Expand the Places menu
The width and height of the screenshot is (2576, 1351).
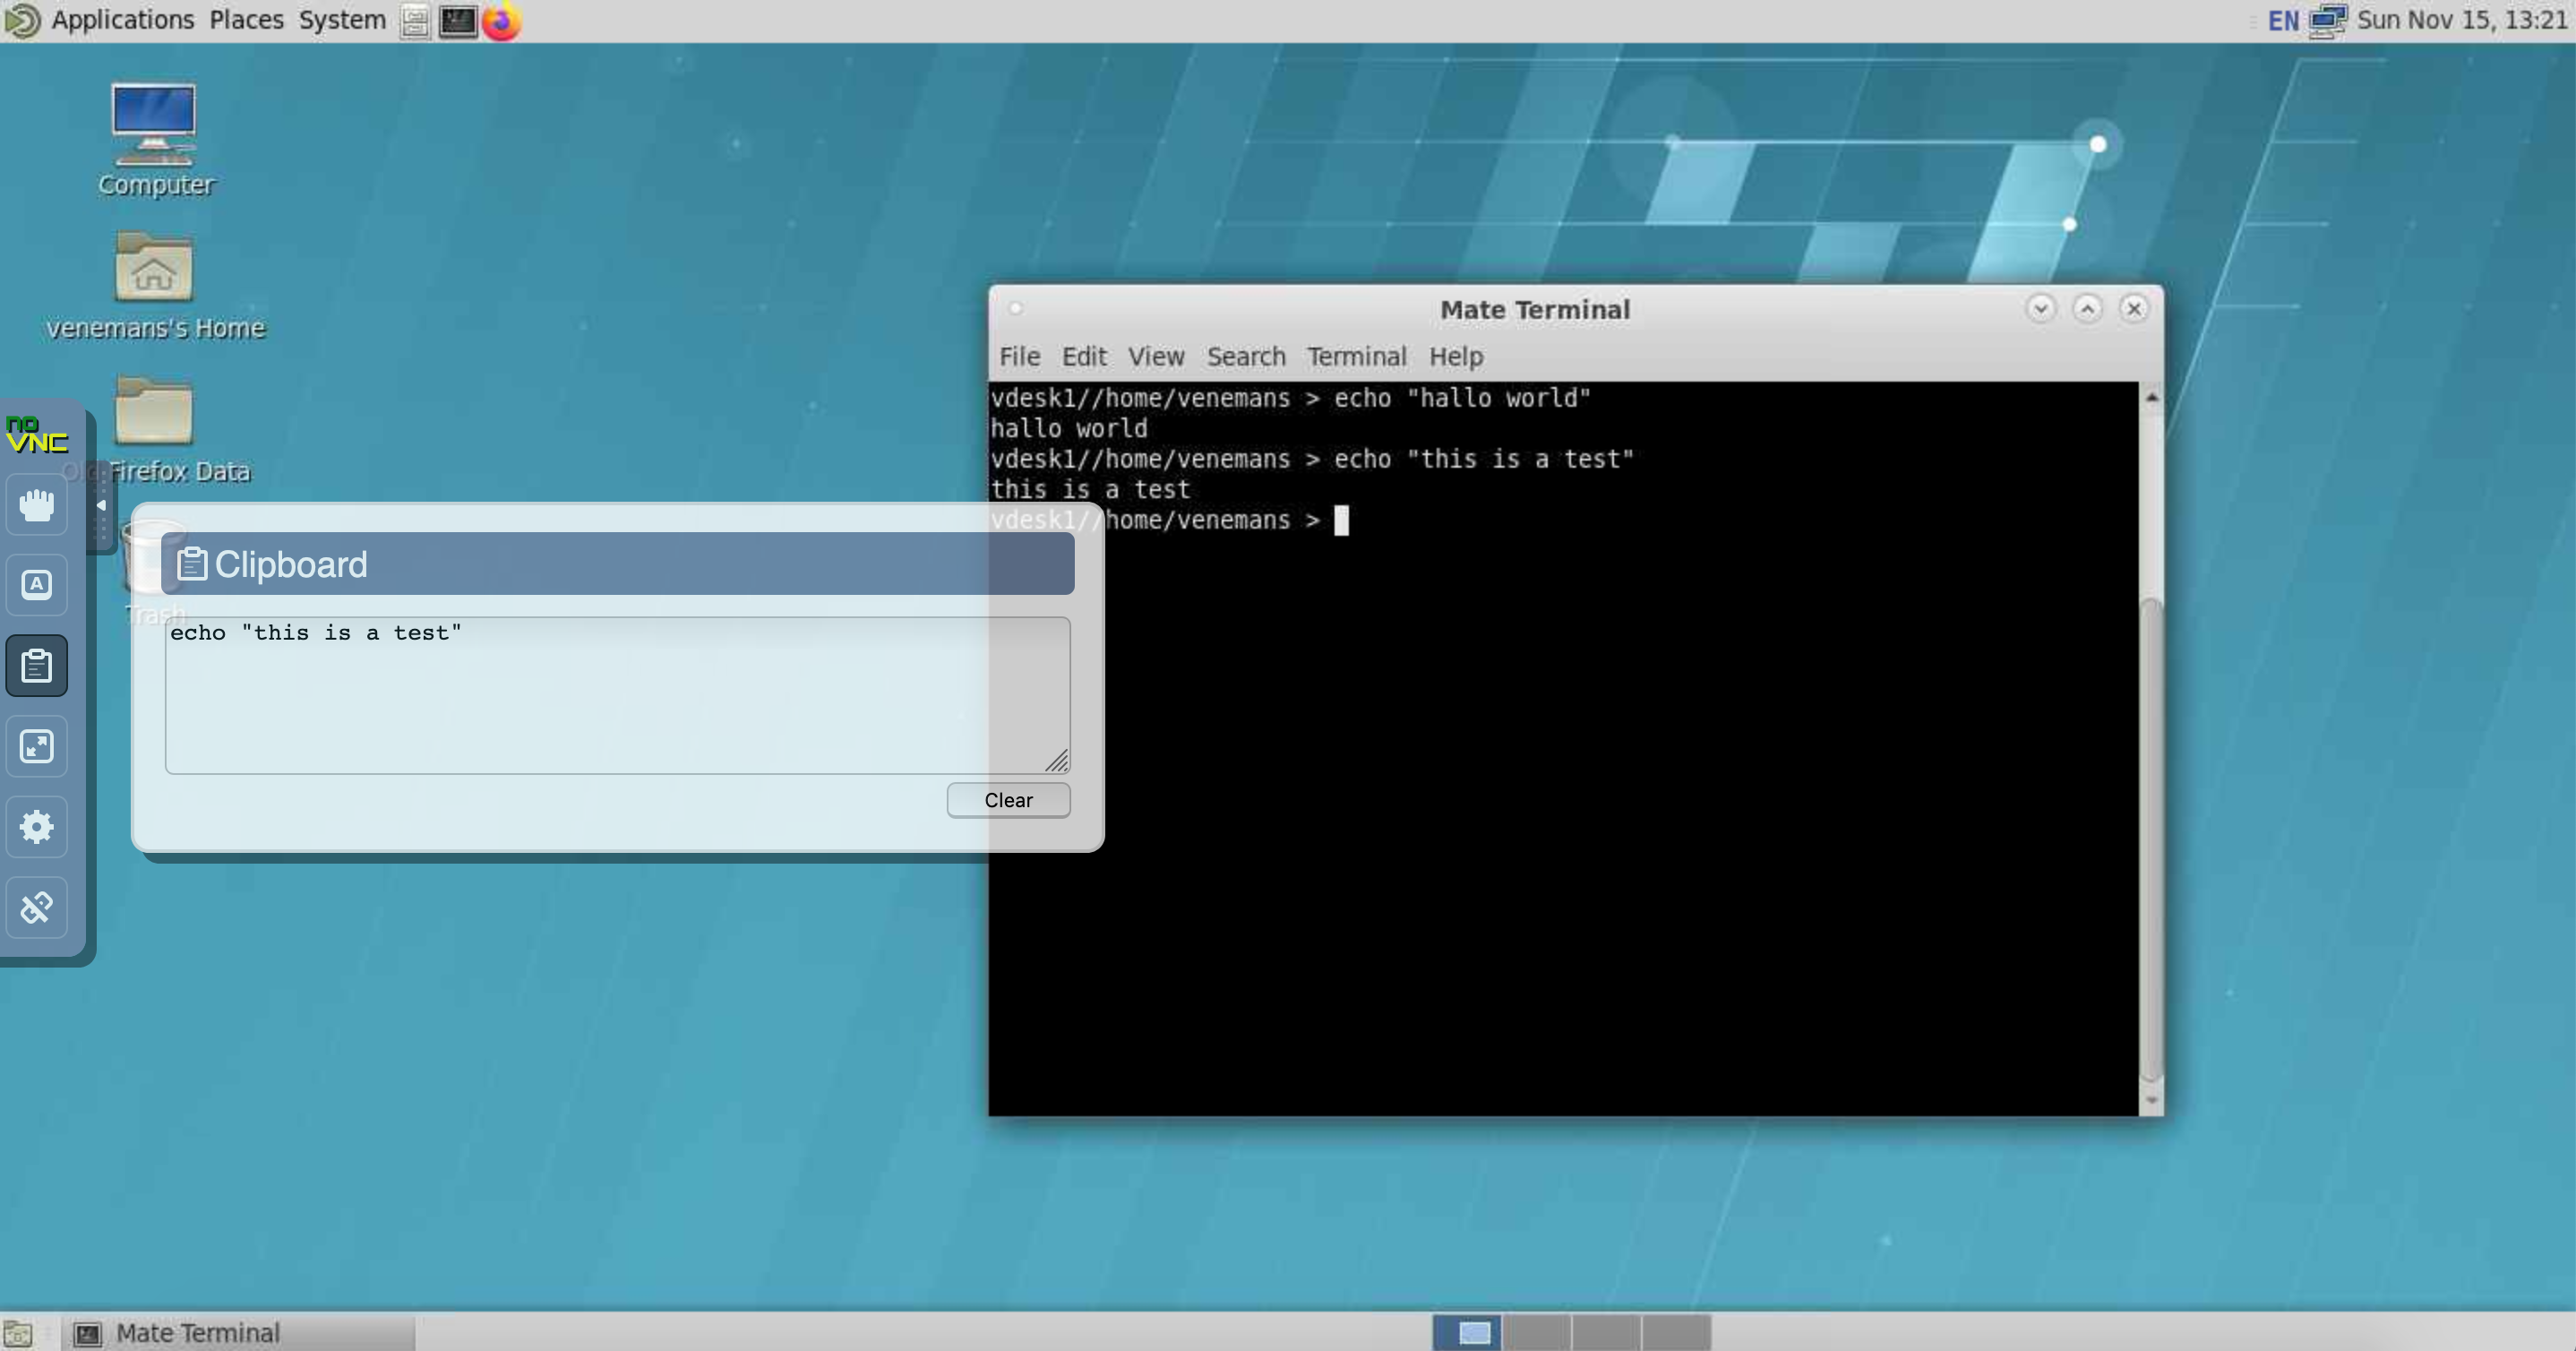point(246,20)
